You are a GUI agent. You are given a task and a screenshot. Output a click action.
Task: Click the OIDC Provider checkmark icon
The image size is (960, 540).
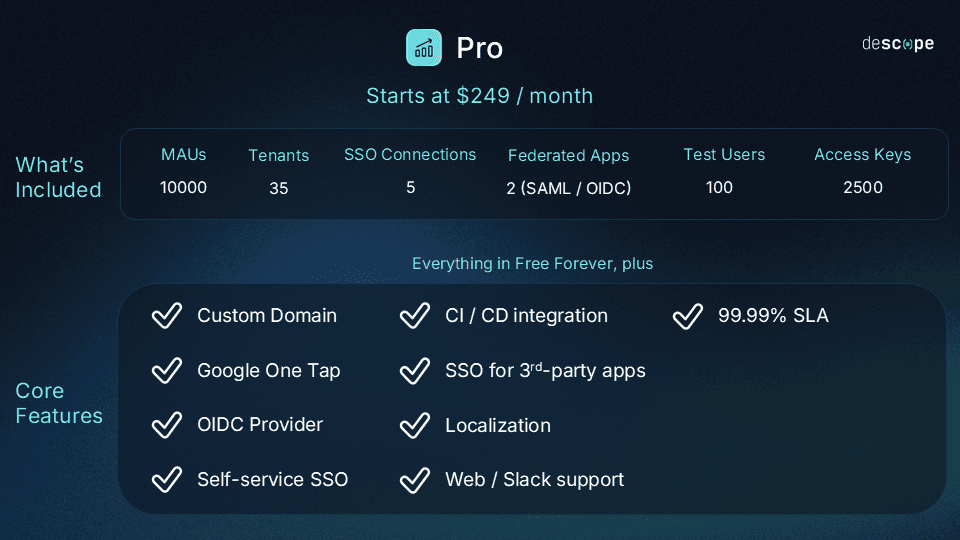(x=166, y=425)
